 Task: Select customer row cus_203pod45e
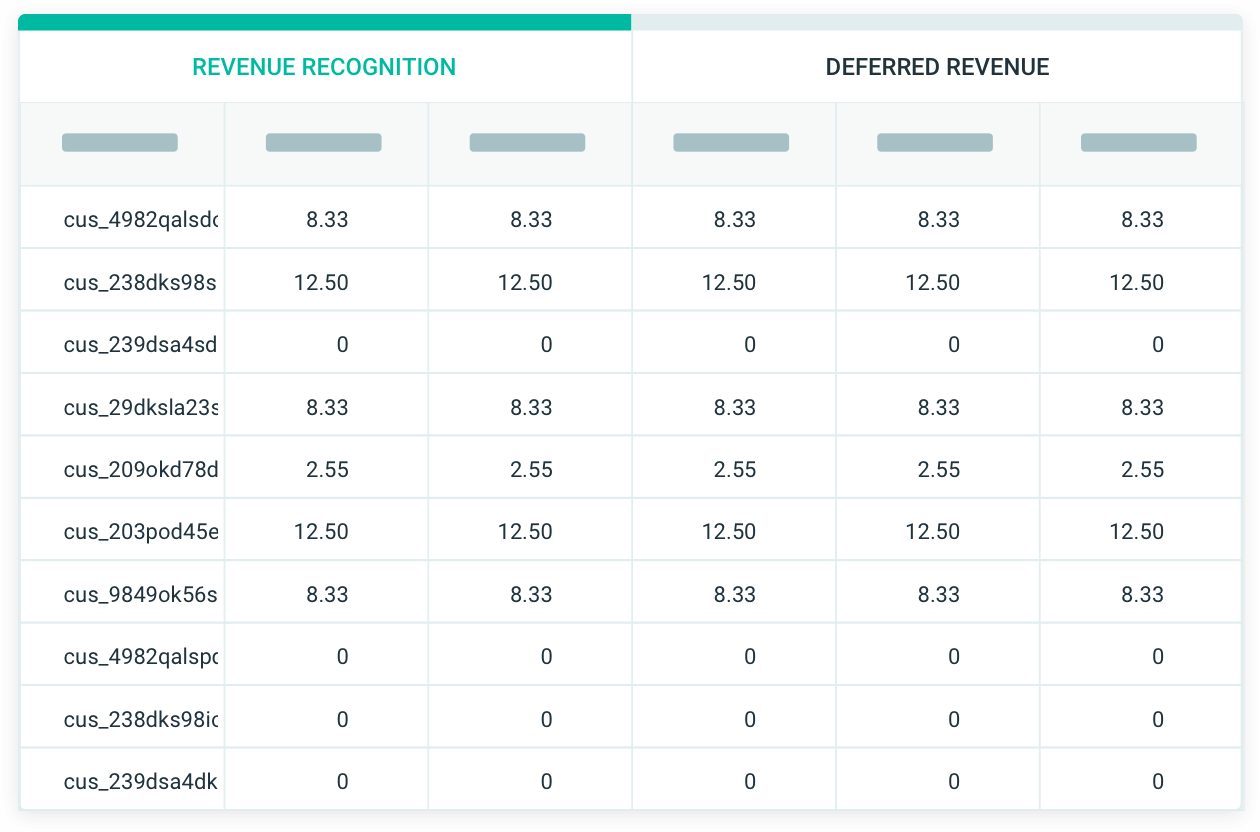click(120, 530)
